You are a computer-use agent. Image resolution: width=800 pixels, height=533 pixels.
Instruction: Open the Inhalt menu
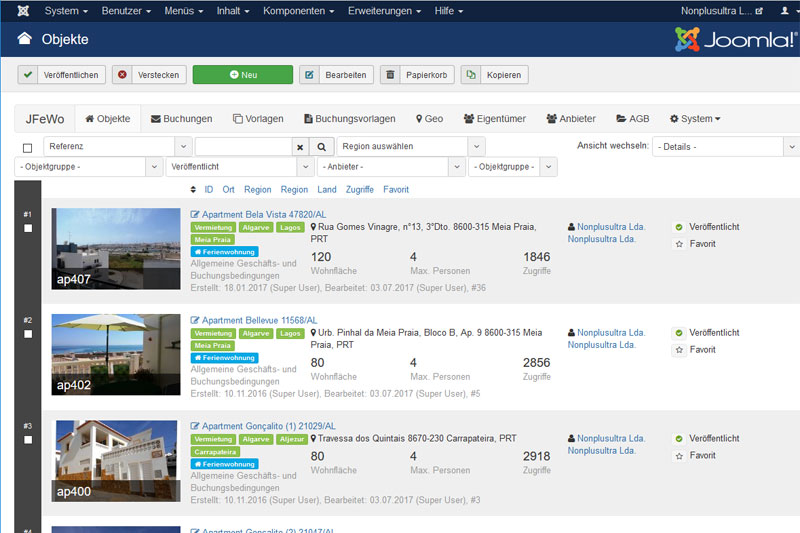233,11
